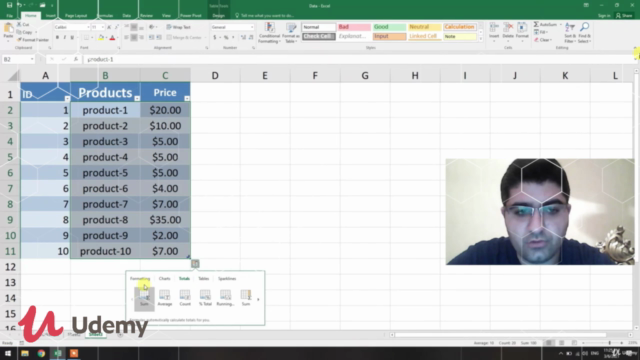The height and width of the screenshot is (360, 640).
Task: Open the Calibri font name dropdown
Action: [88, 27]
